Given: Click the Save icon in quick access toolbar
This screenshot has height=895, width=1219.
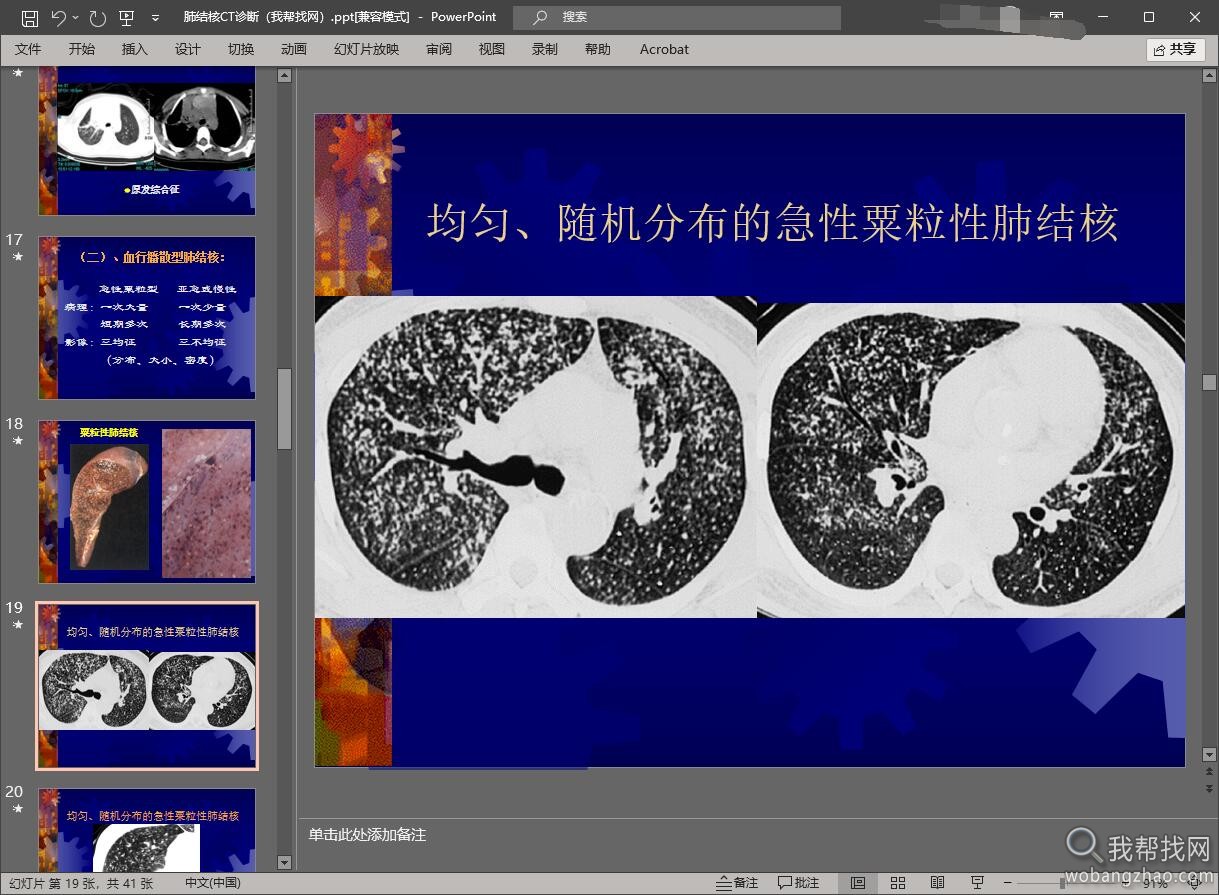Looking at the screenshot, I should point(29,17).
